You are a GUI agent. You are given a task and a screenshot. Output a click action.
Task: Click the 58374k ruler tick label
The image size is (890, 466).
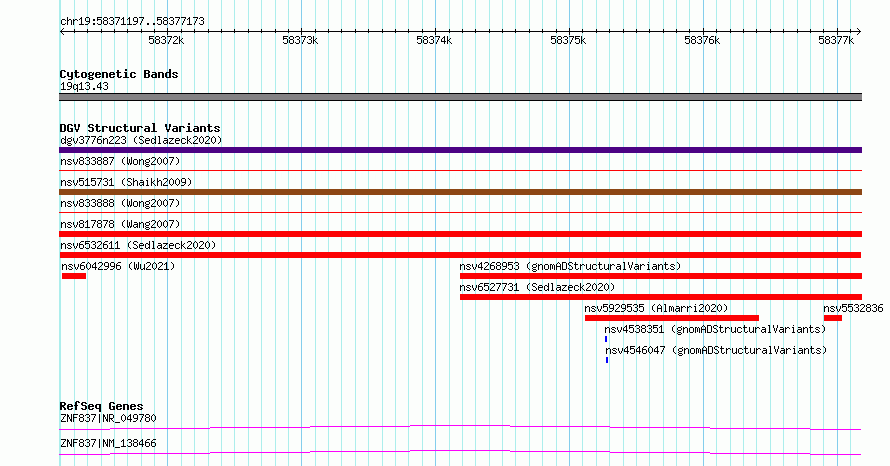coord(434,40)
